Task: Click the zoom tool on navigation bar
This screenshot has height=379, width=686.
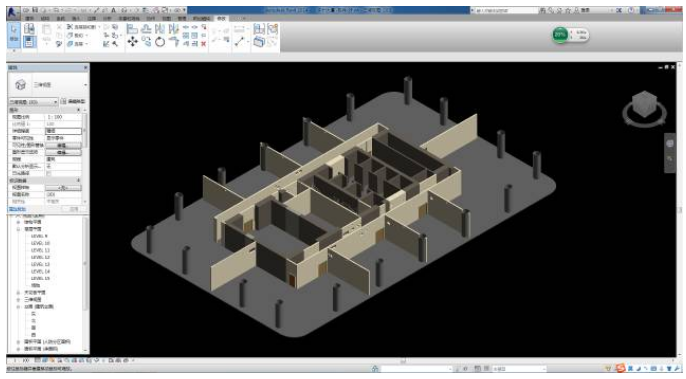Action: click(x=670, y=159)
